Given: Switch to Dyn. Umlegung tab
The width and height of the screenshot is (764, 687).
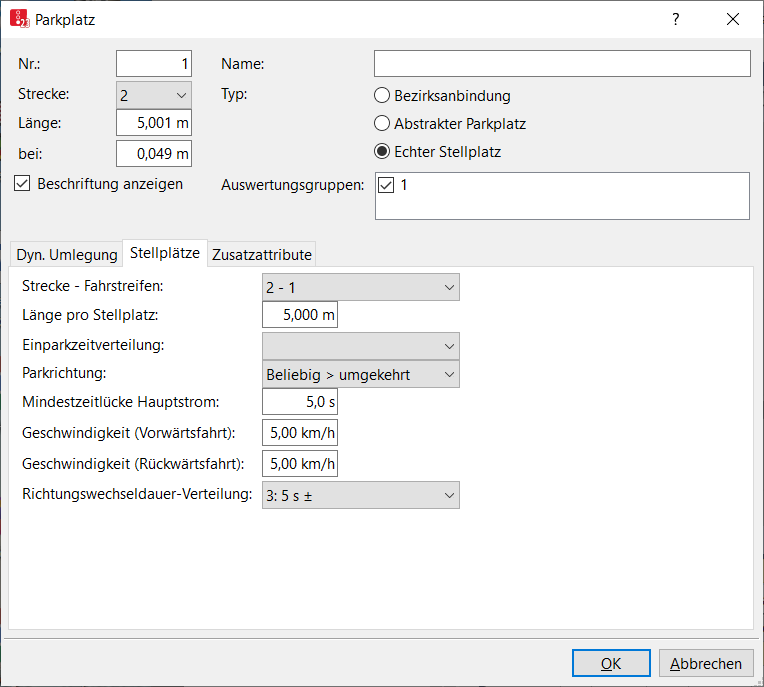Looking at the screenshot, I should pyautogui.click(x=67, y=254).
